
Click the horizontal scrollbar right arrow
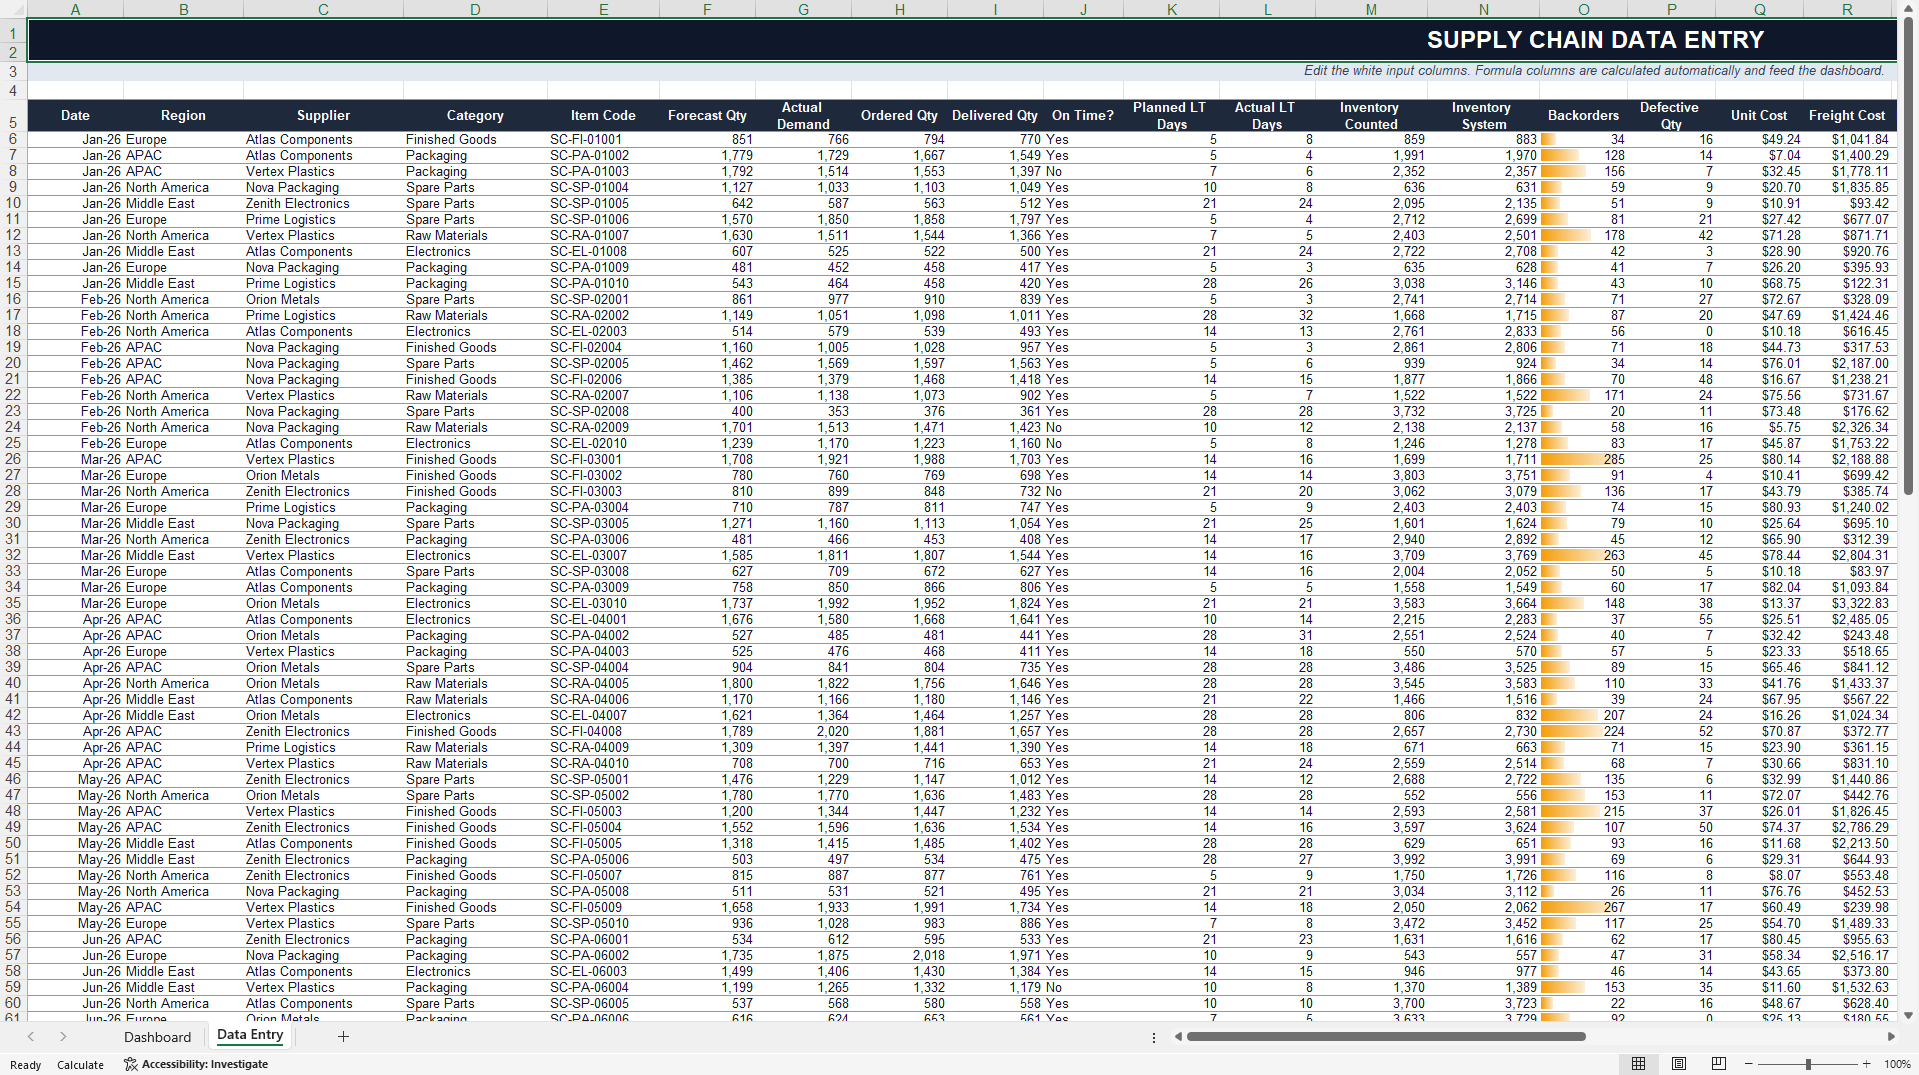(1891, 1037)
